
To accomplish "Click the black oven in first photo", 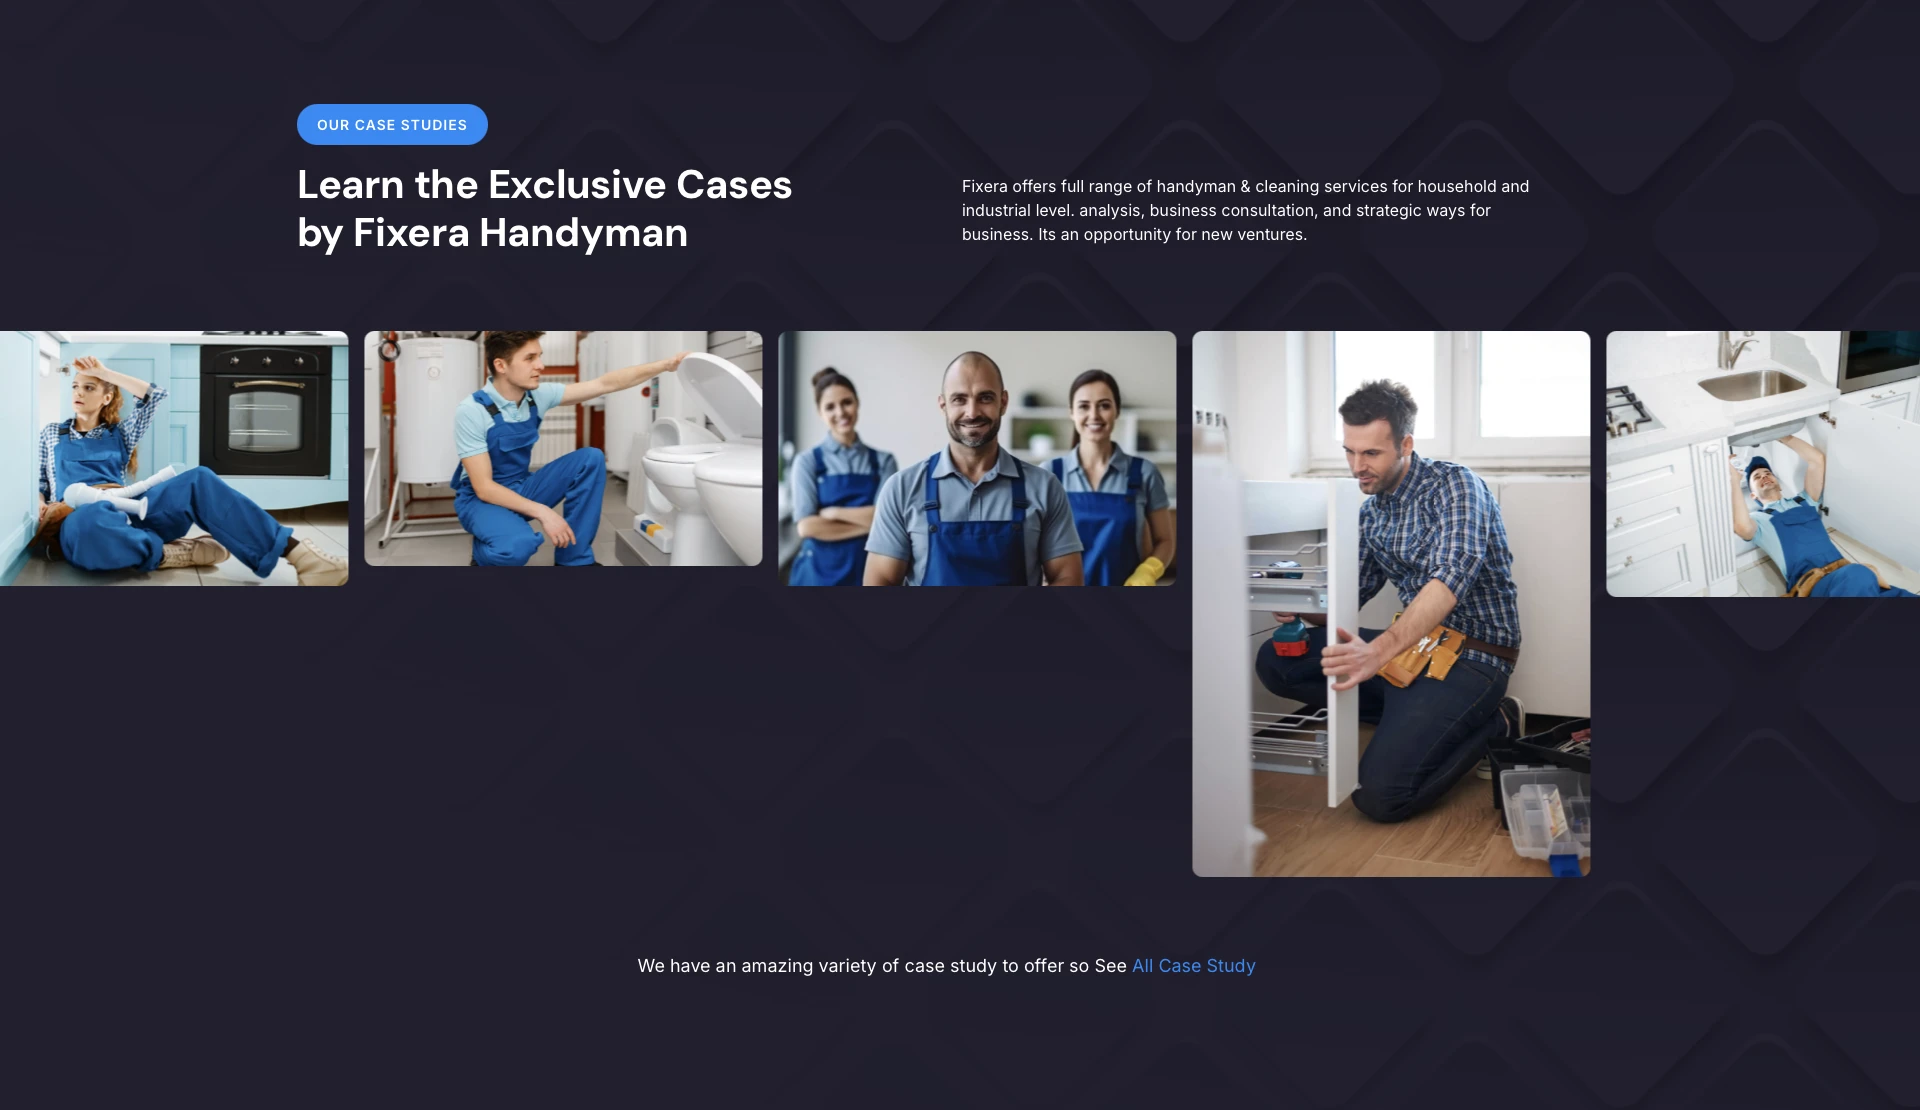I will (x=266, y=411).
